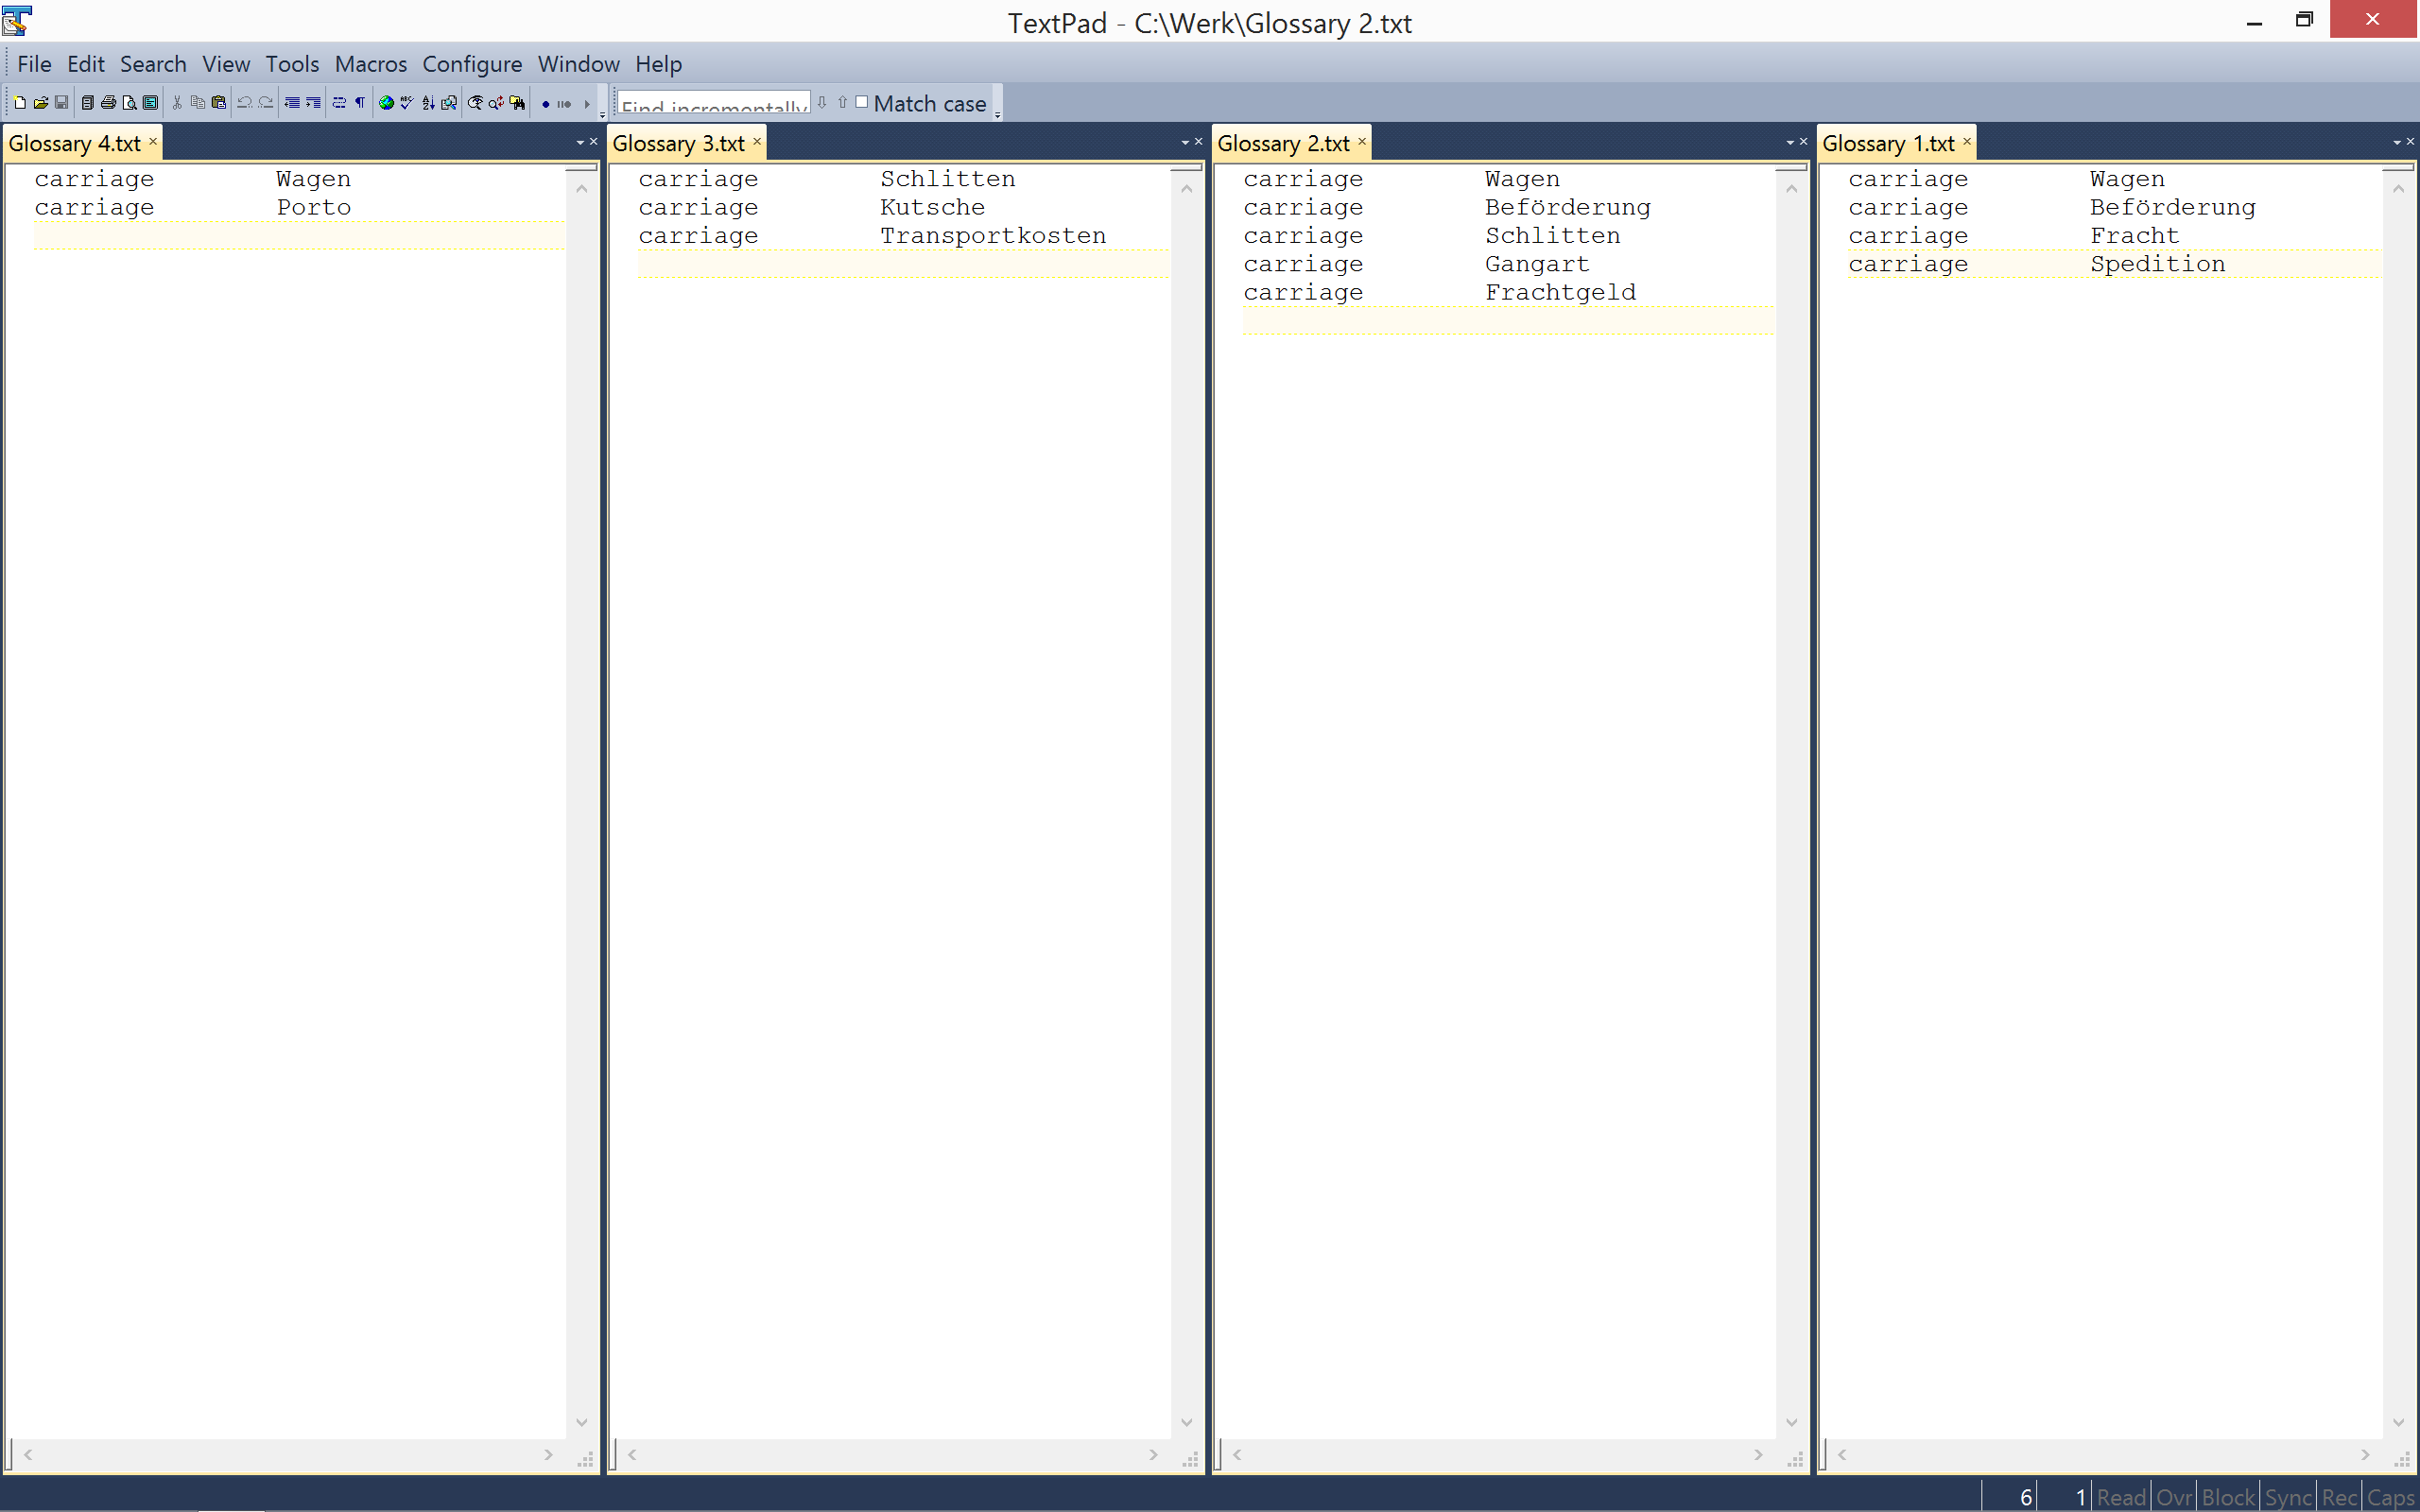Click the Find incrementally input field
2420x1512 pixels.
point(712,104)
